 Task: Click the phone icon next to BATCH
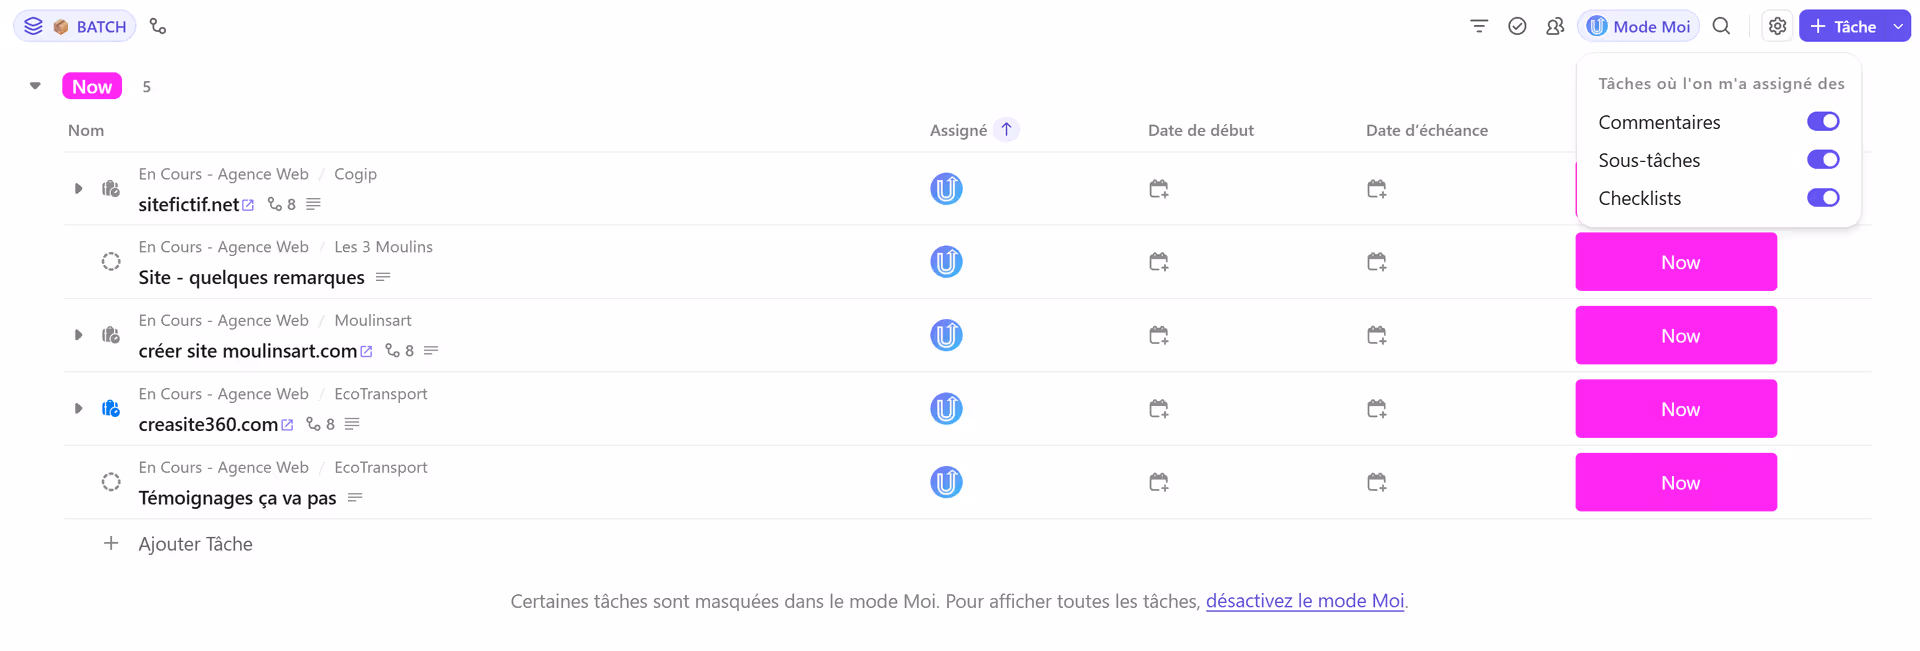click(x=158, y=25)
